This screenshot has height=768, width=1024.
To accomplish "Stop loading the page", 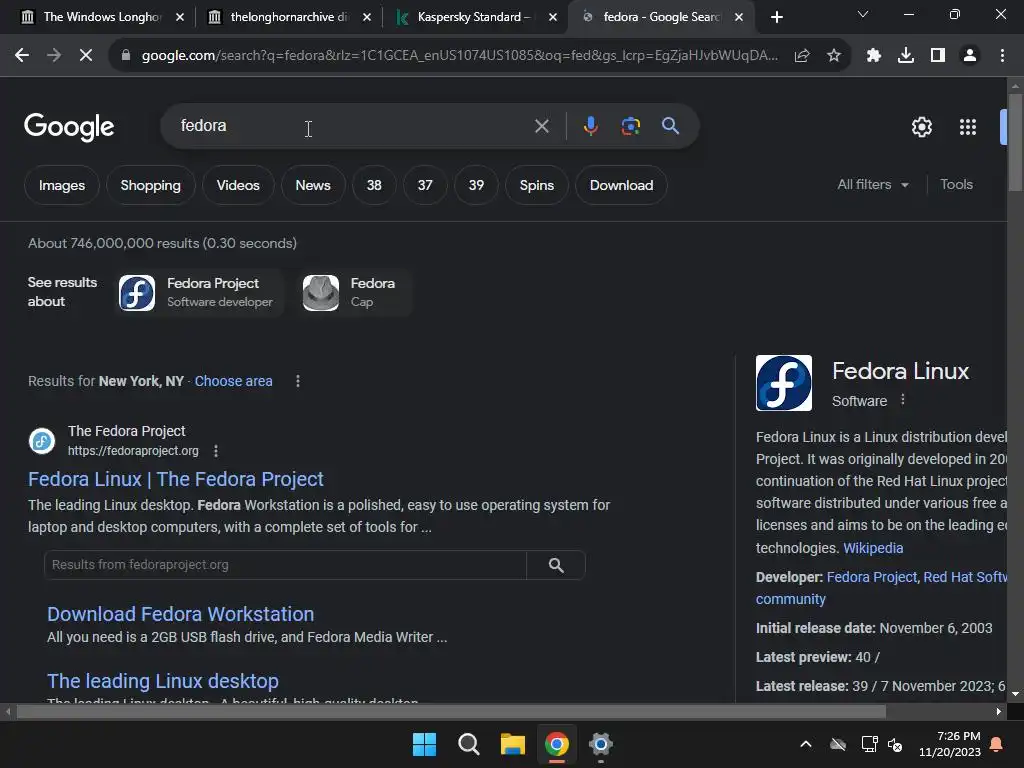I will click(86, 56).
